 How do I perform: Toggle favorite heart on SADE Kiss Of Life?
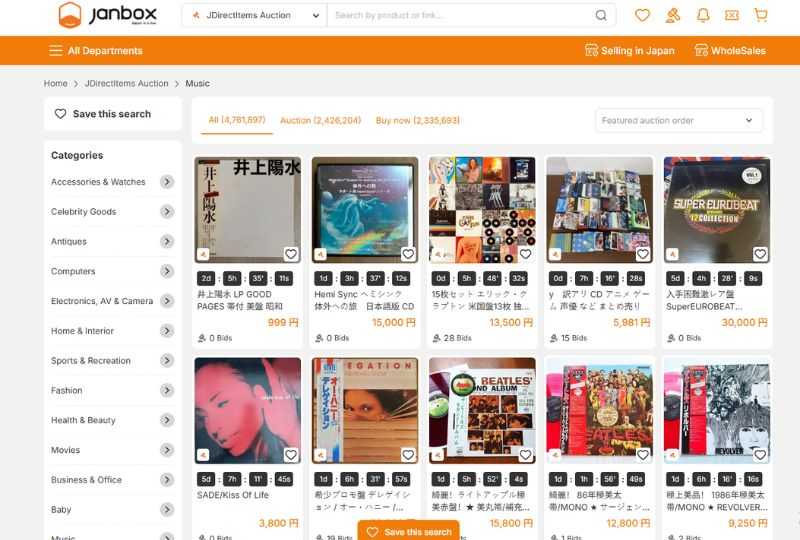click(x=290, y=455)
